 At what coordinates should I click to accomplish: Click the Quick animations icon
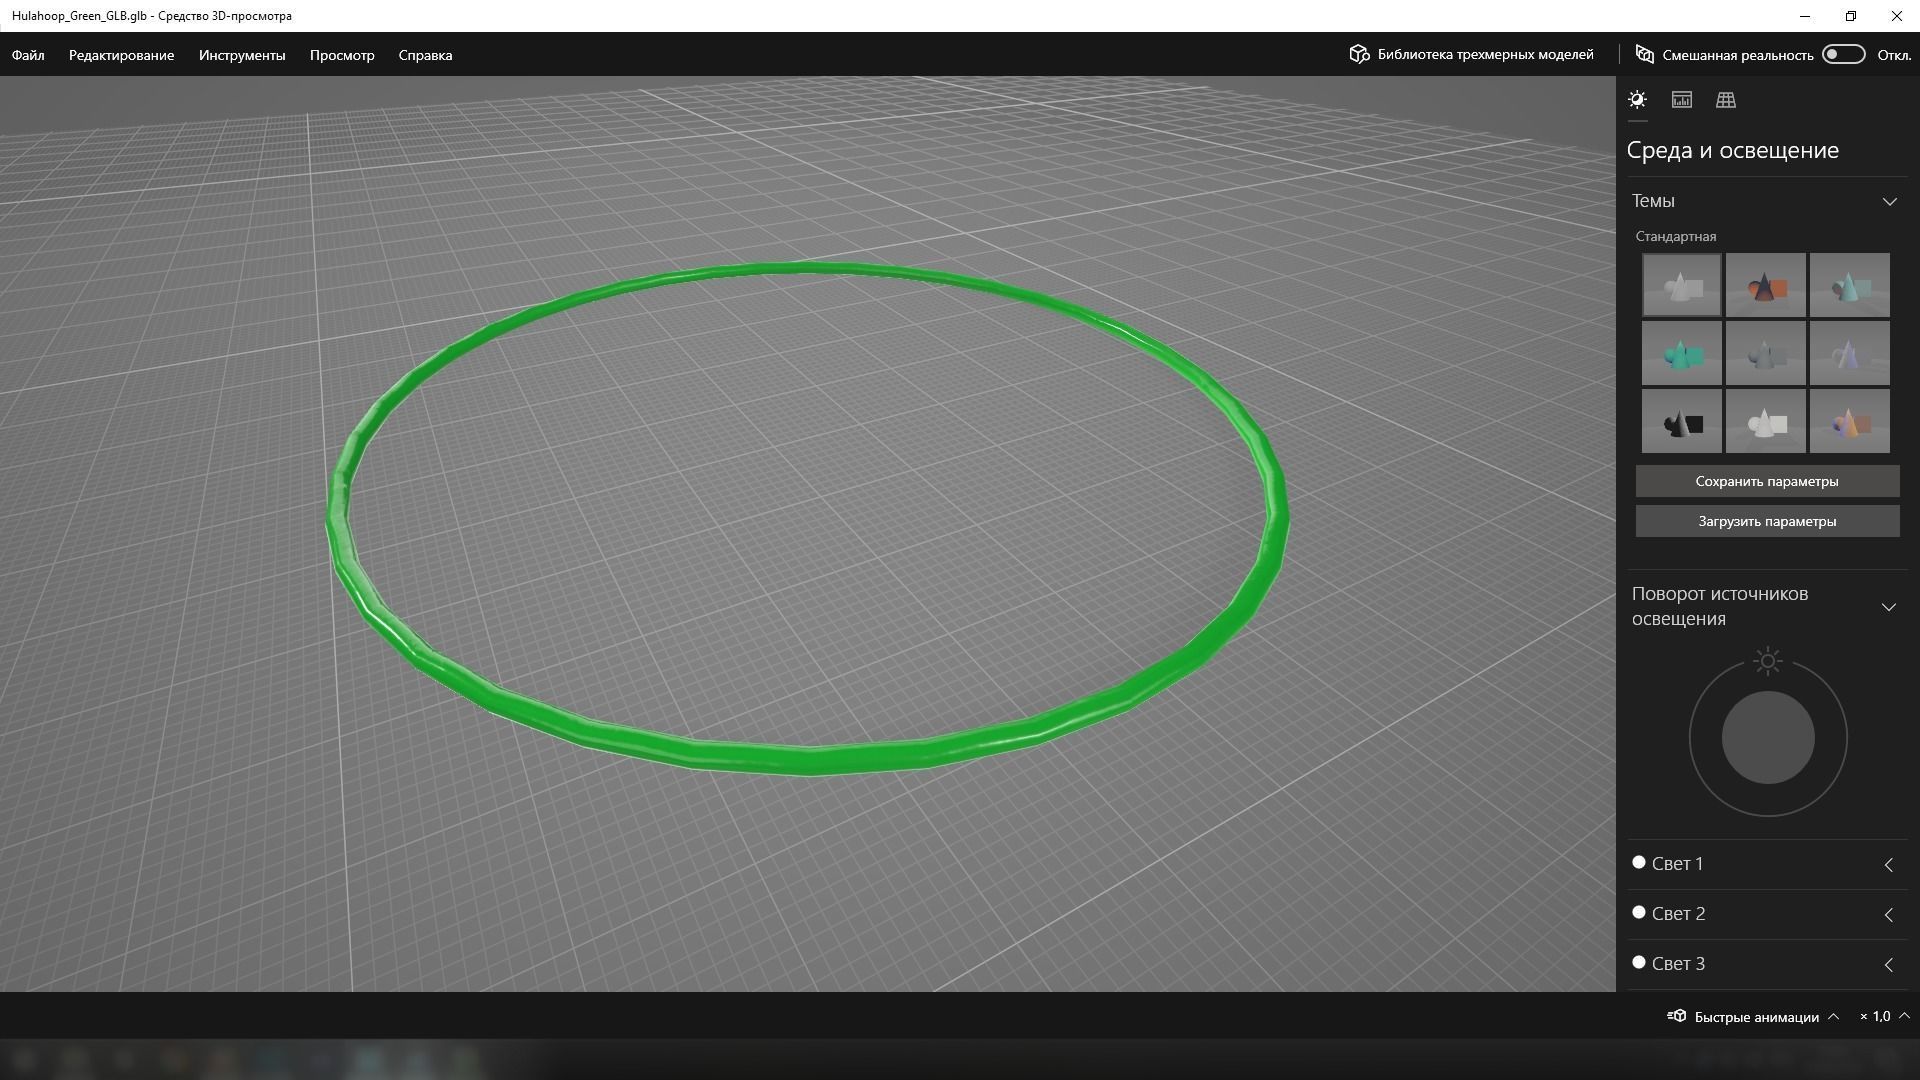1677,1016
